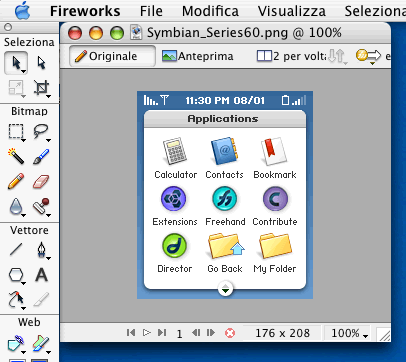Select the Lasso tool

[41, 132]
